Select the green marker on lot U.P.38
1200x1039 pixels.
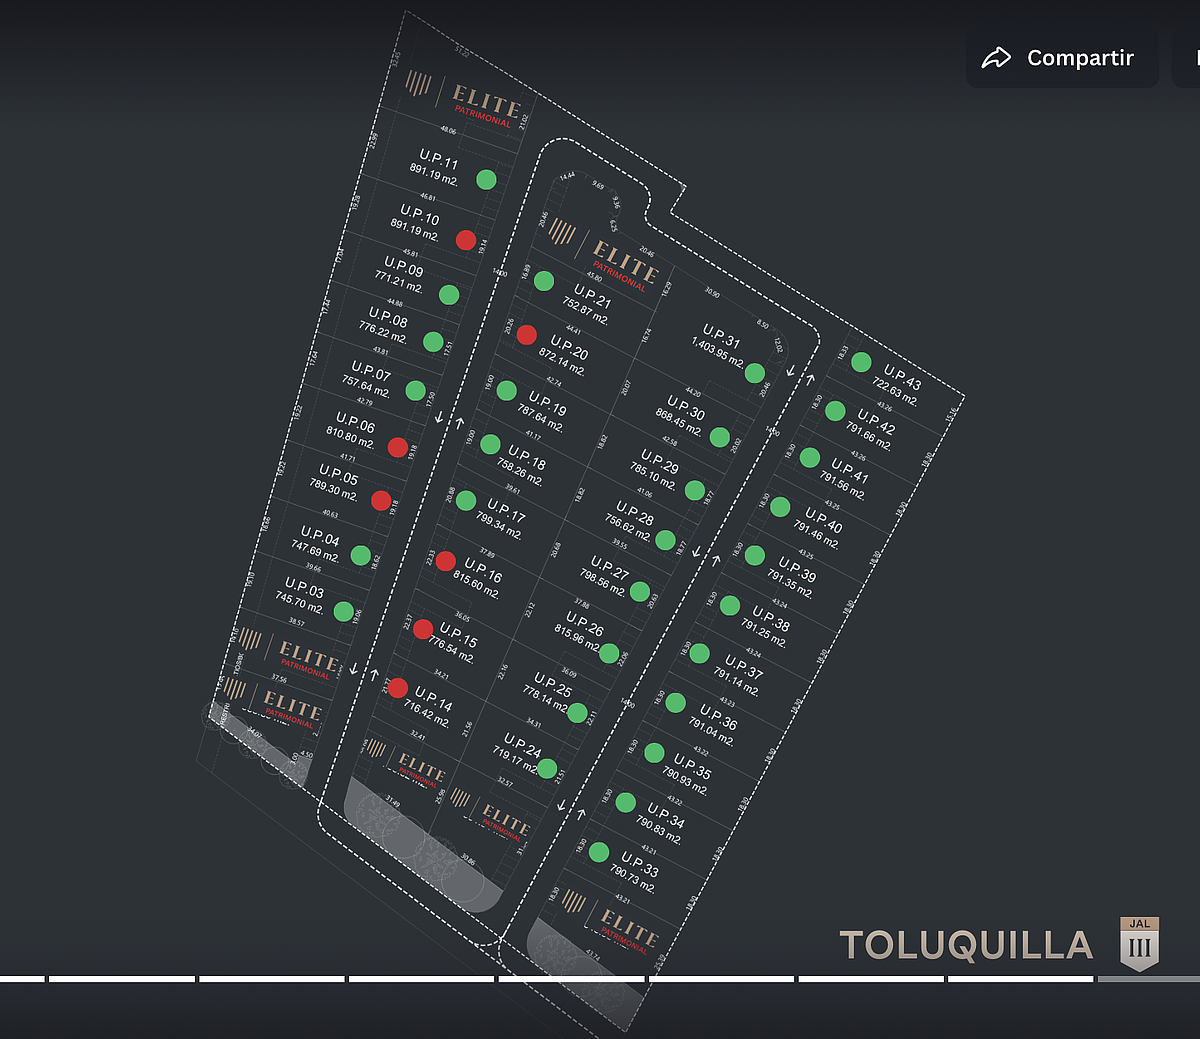730,605
